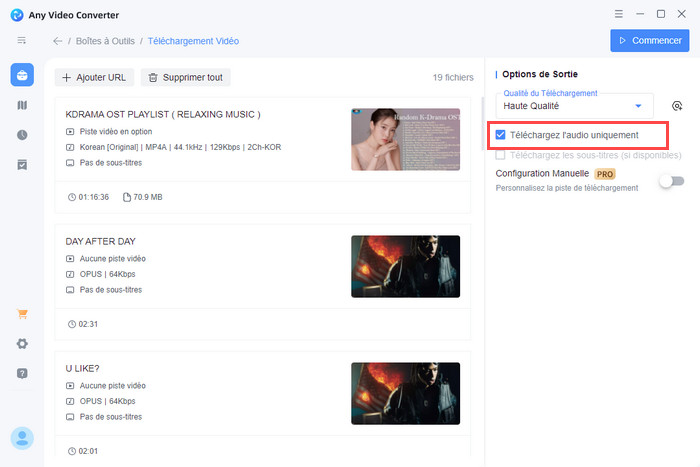Click Supprimer tout button
This screenshot has width=700, height=467.
click(x=186, y=77)
